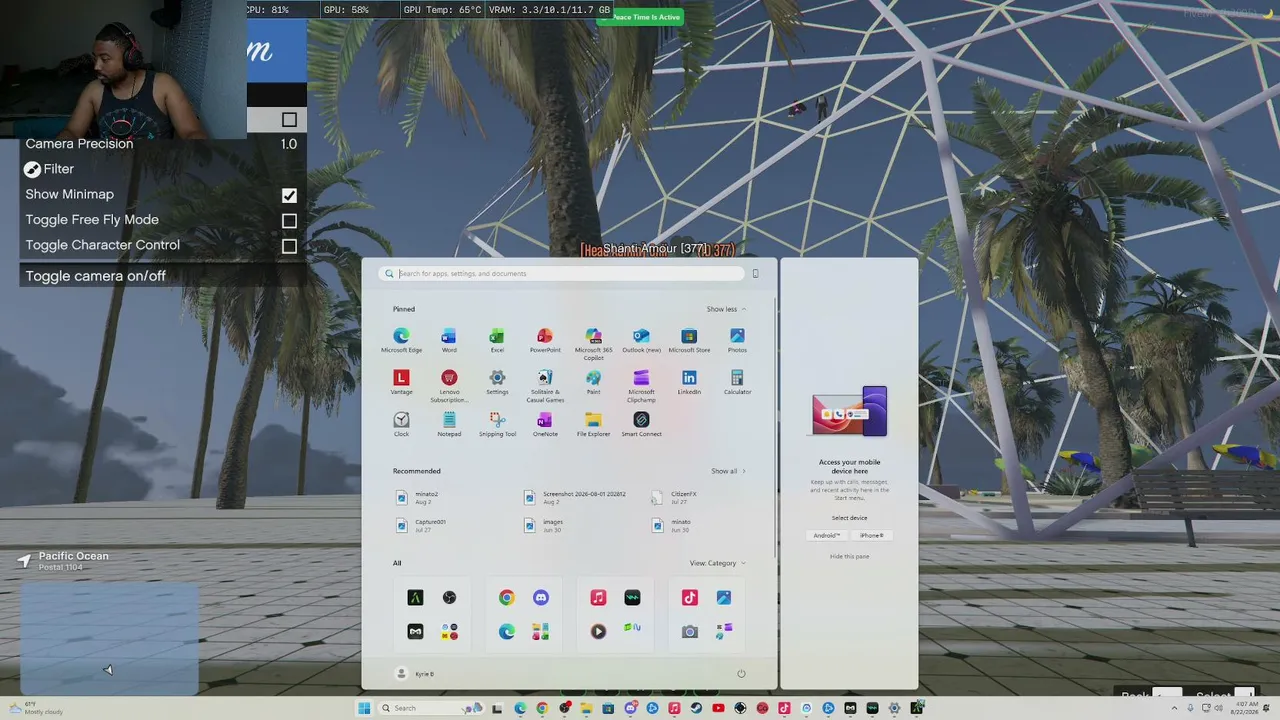The image size is (1280, 720).
Task: Expand recommended items with Show all
Action: tap(728, 471)
